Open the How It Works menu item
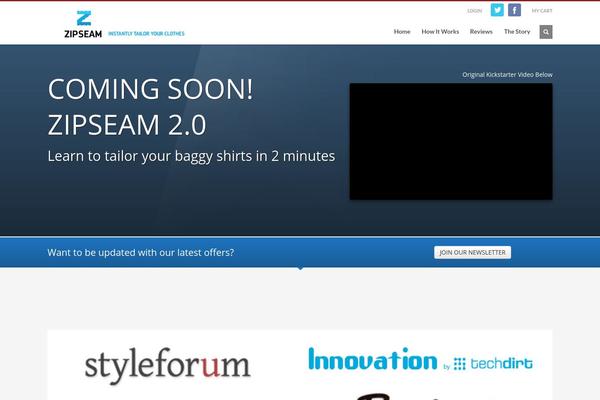600x400 pixels. [x=440, y=32]
